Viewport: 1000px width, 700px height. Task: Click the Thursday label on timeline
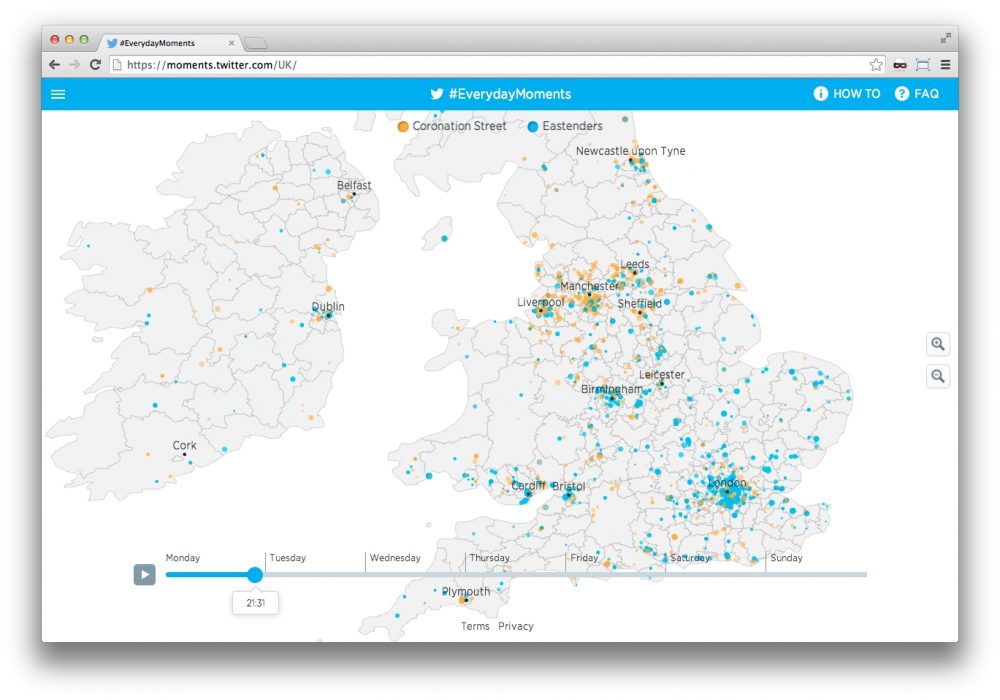point(489,558)
